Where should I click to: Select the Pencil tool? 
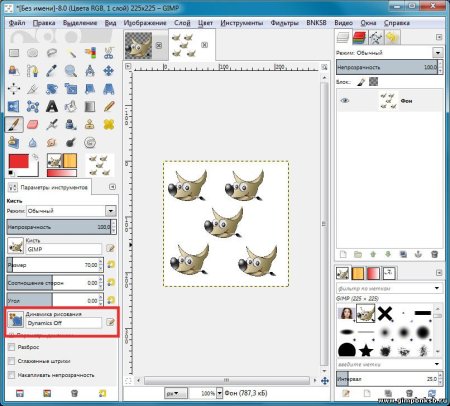point(109,107)
